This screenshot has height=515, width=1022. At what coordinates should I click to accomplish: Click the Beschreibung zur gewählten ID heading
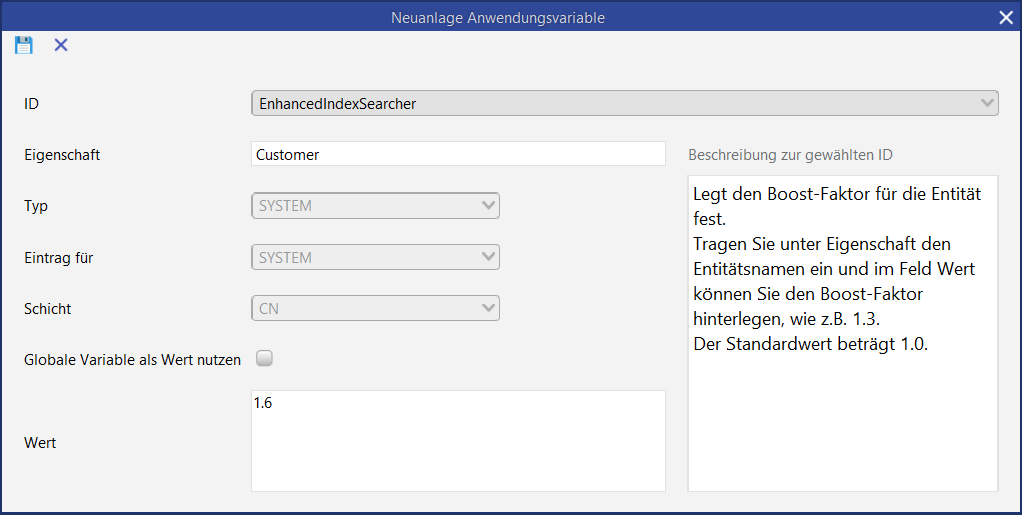[x=790, y=155]
